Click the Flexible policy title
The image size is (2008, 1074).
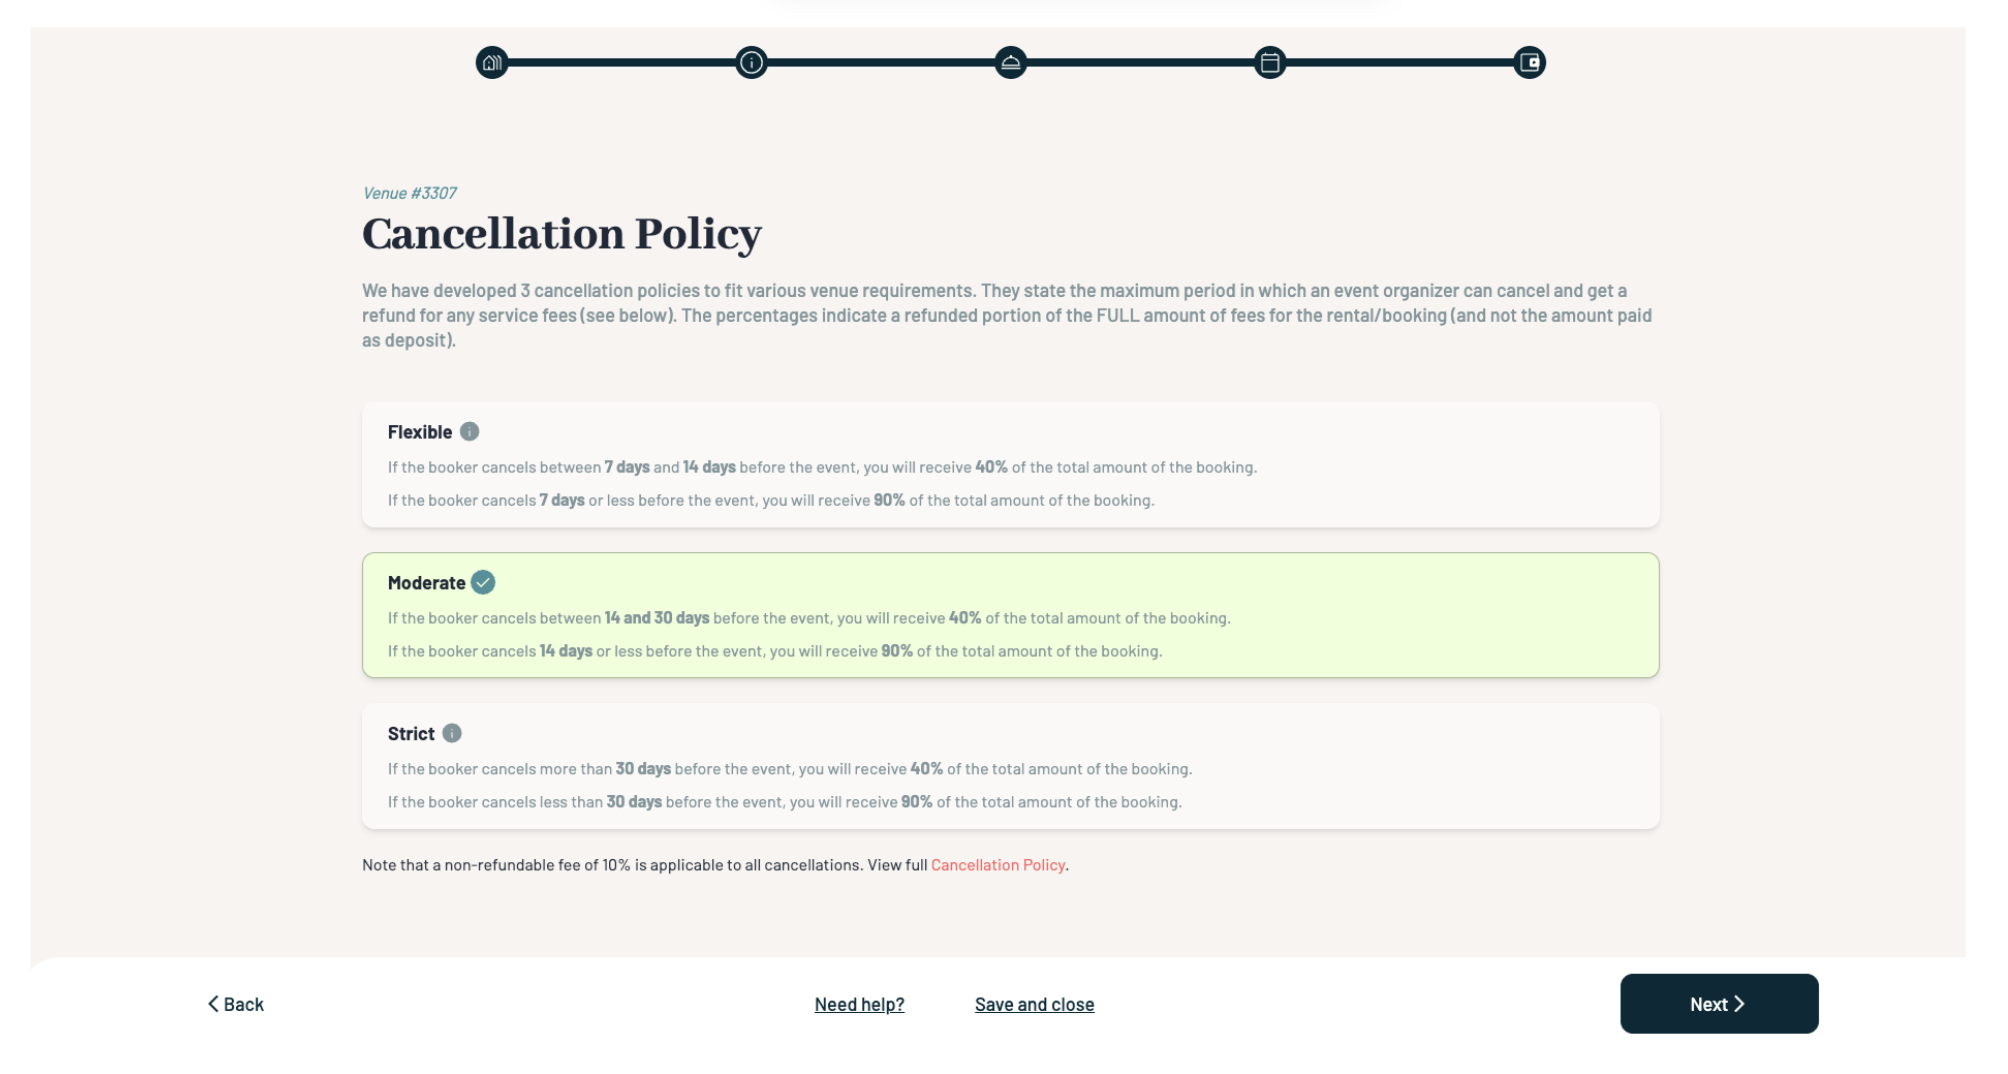420,432
